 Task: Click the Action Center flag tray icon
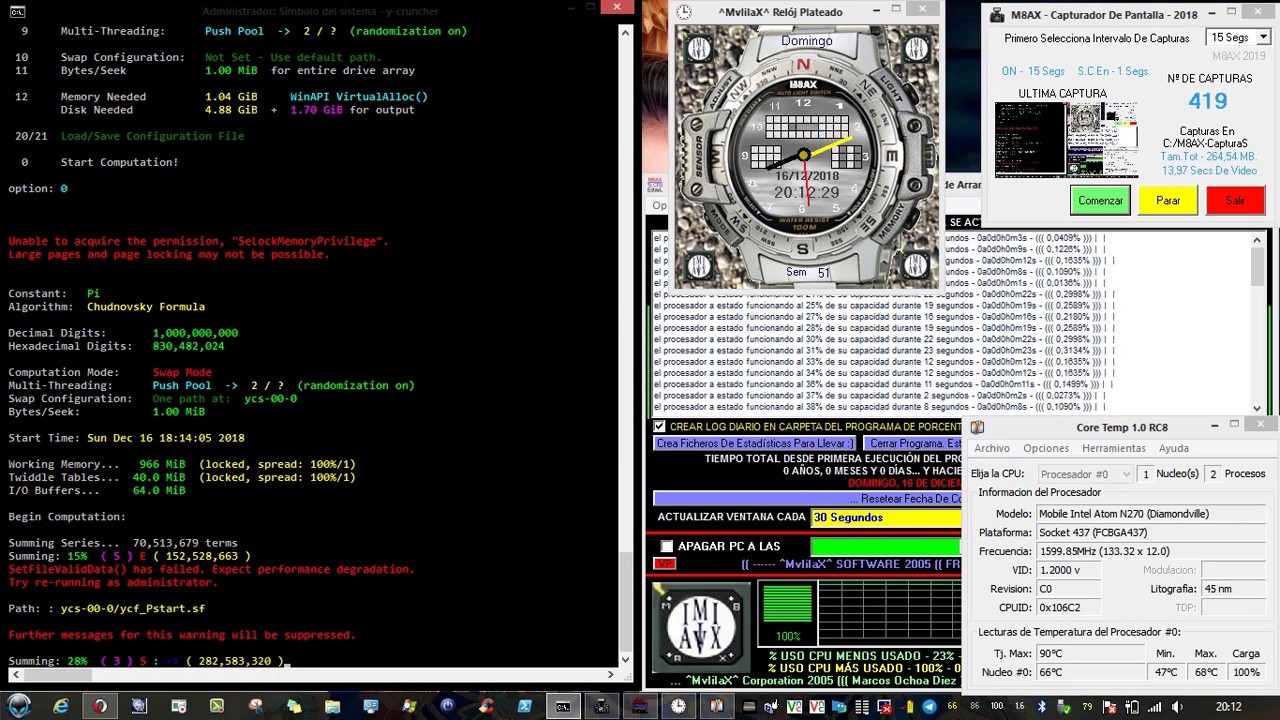click(1110, 707)
